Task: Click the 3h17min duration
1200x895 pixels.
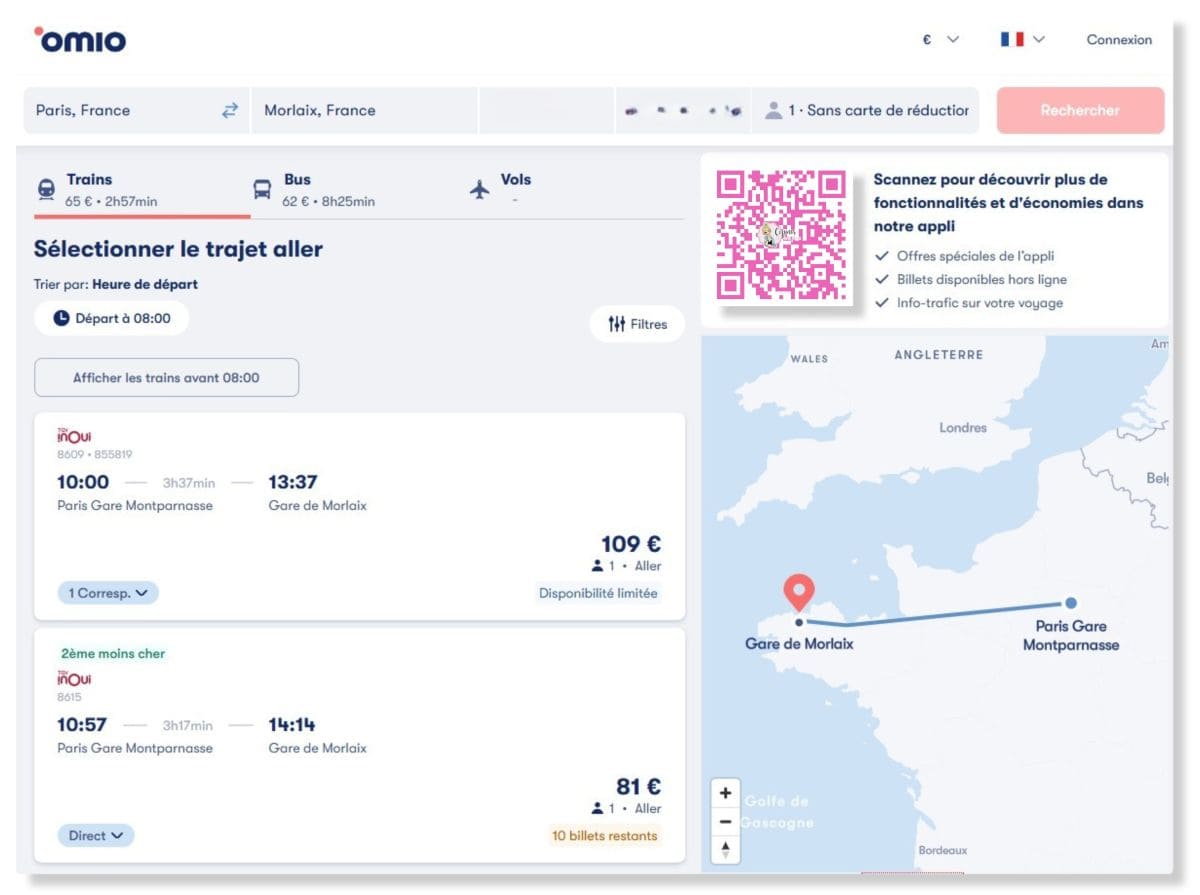Action: click(188, 726)
